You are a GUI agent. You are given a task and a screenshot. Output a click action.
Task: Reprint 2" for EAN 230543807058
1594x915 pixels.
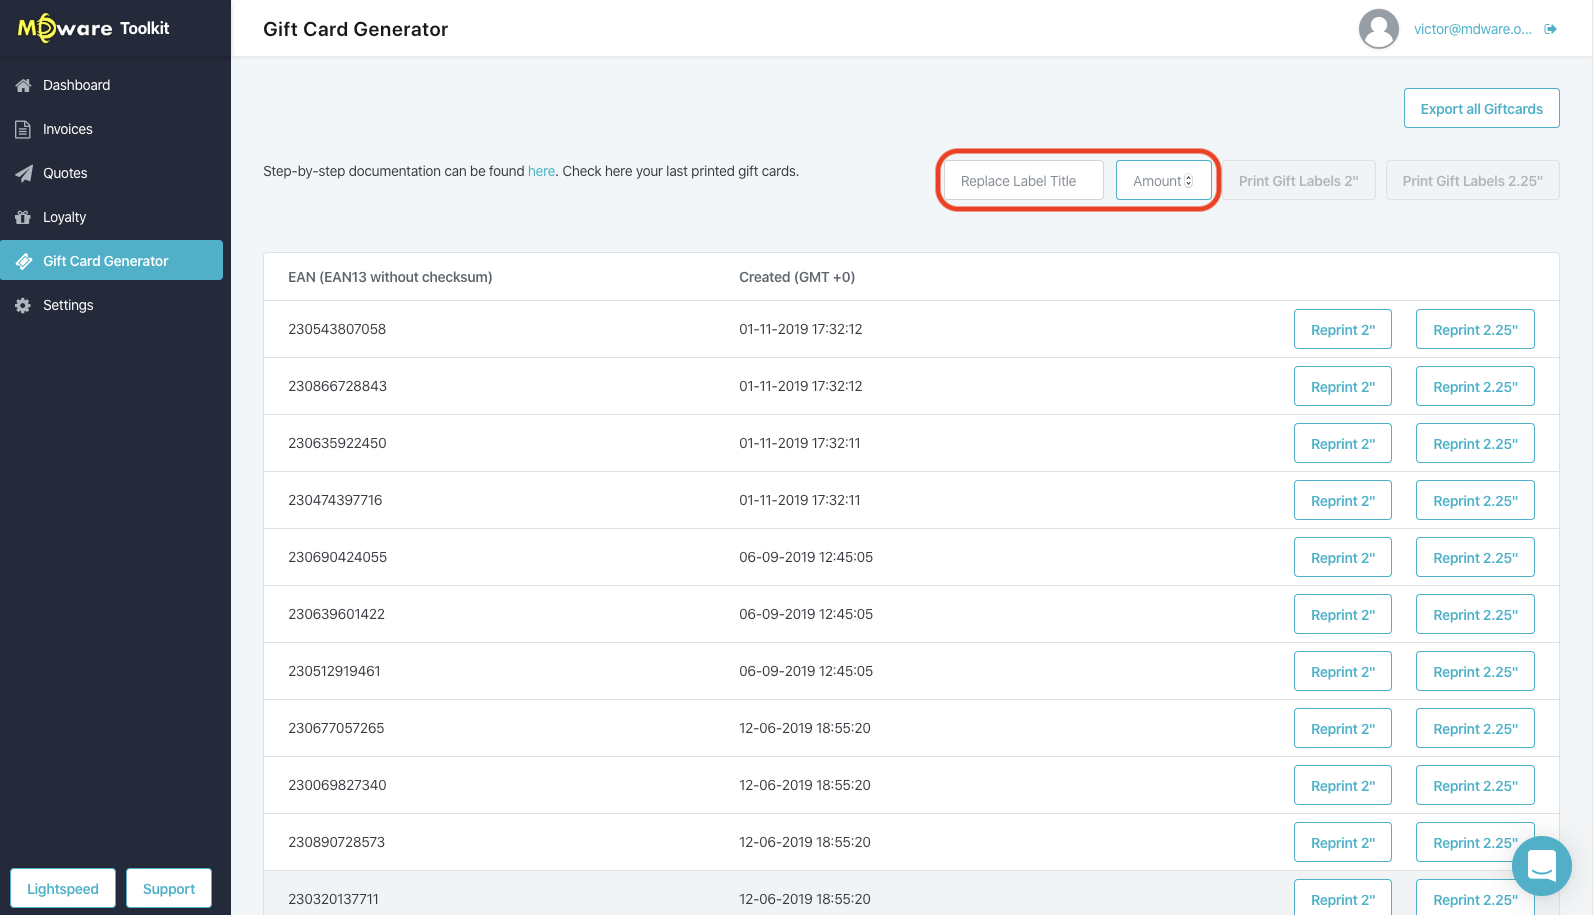point(1343,329)
